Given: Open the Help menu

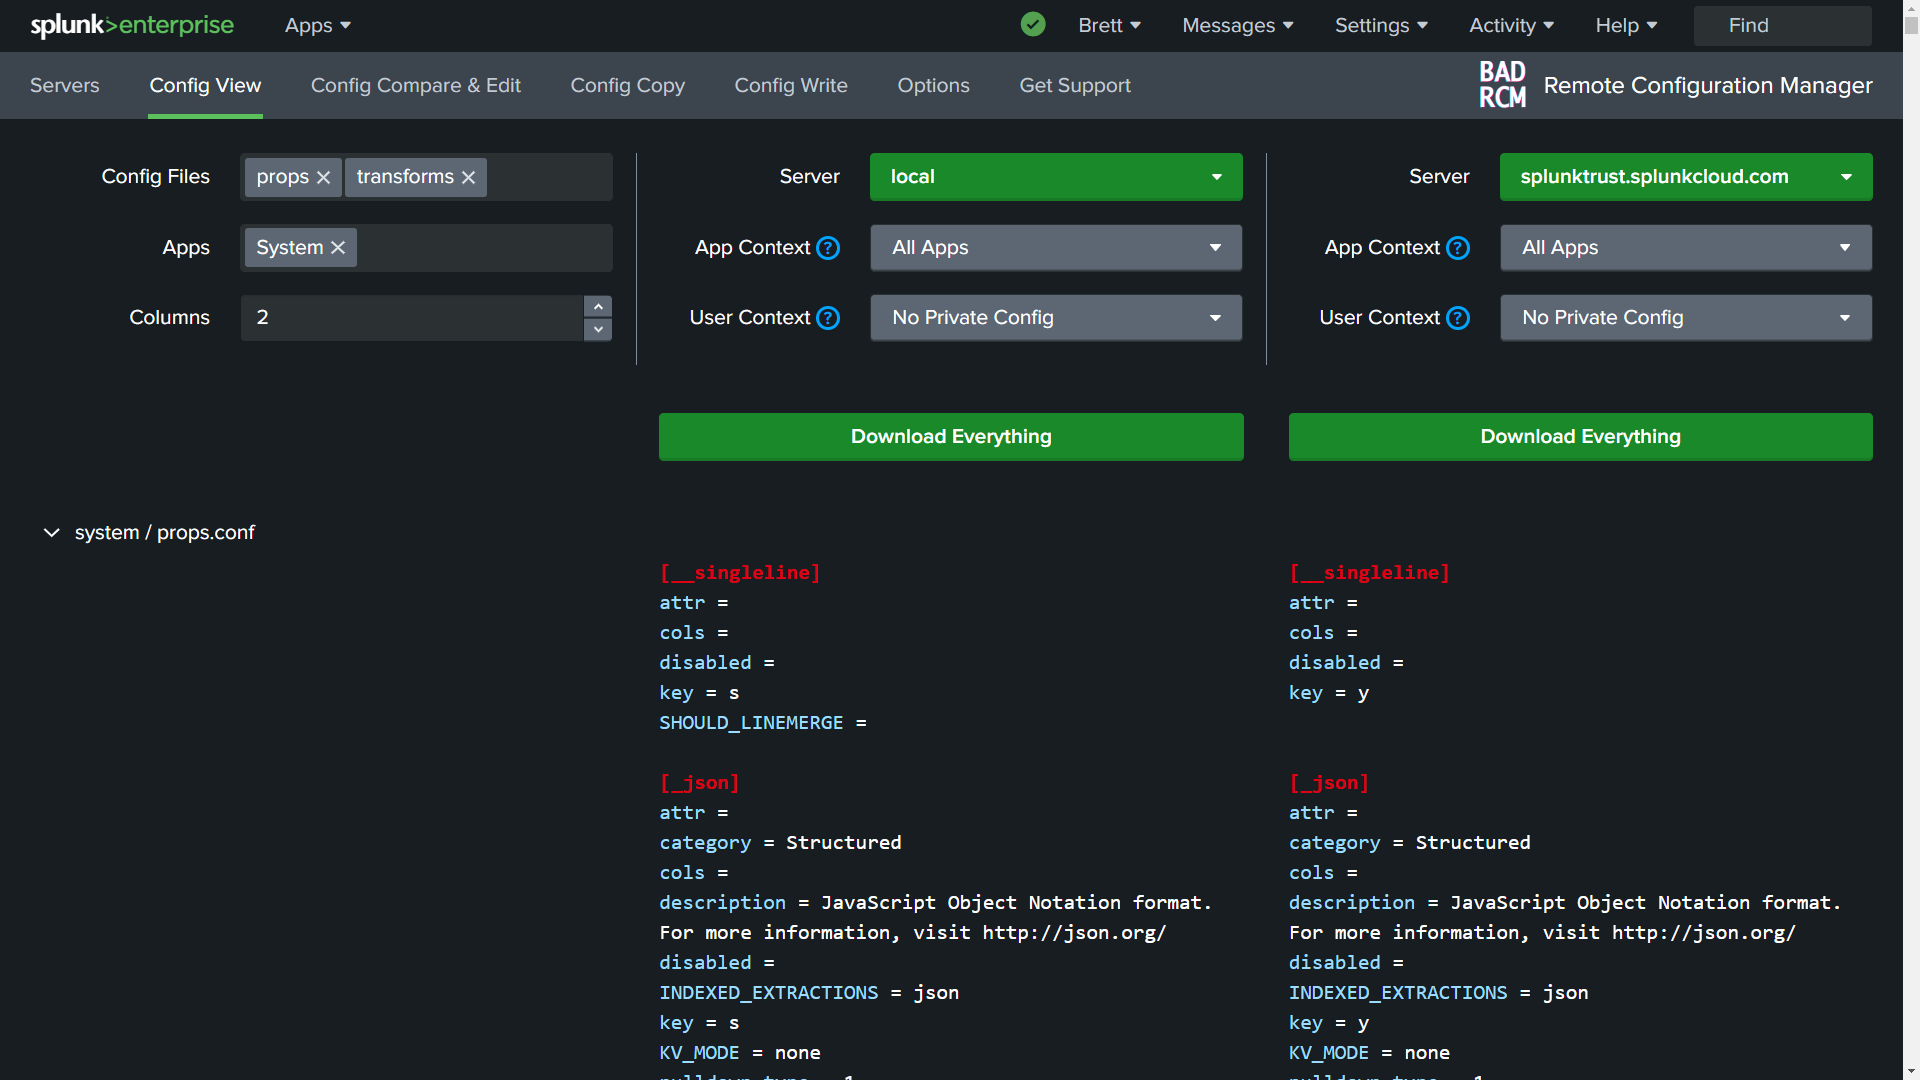Looking at the screenshot, I should 1626,25.
